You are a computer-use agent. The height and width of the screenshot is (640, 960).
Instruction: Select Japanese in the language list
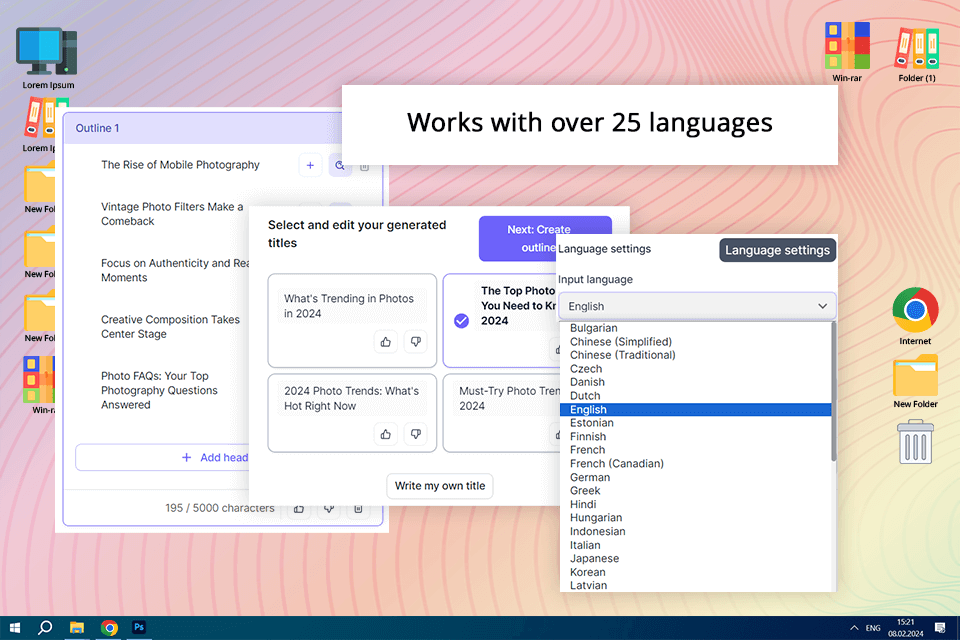point(594,559)
